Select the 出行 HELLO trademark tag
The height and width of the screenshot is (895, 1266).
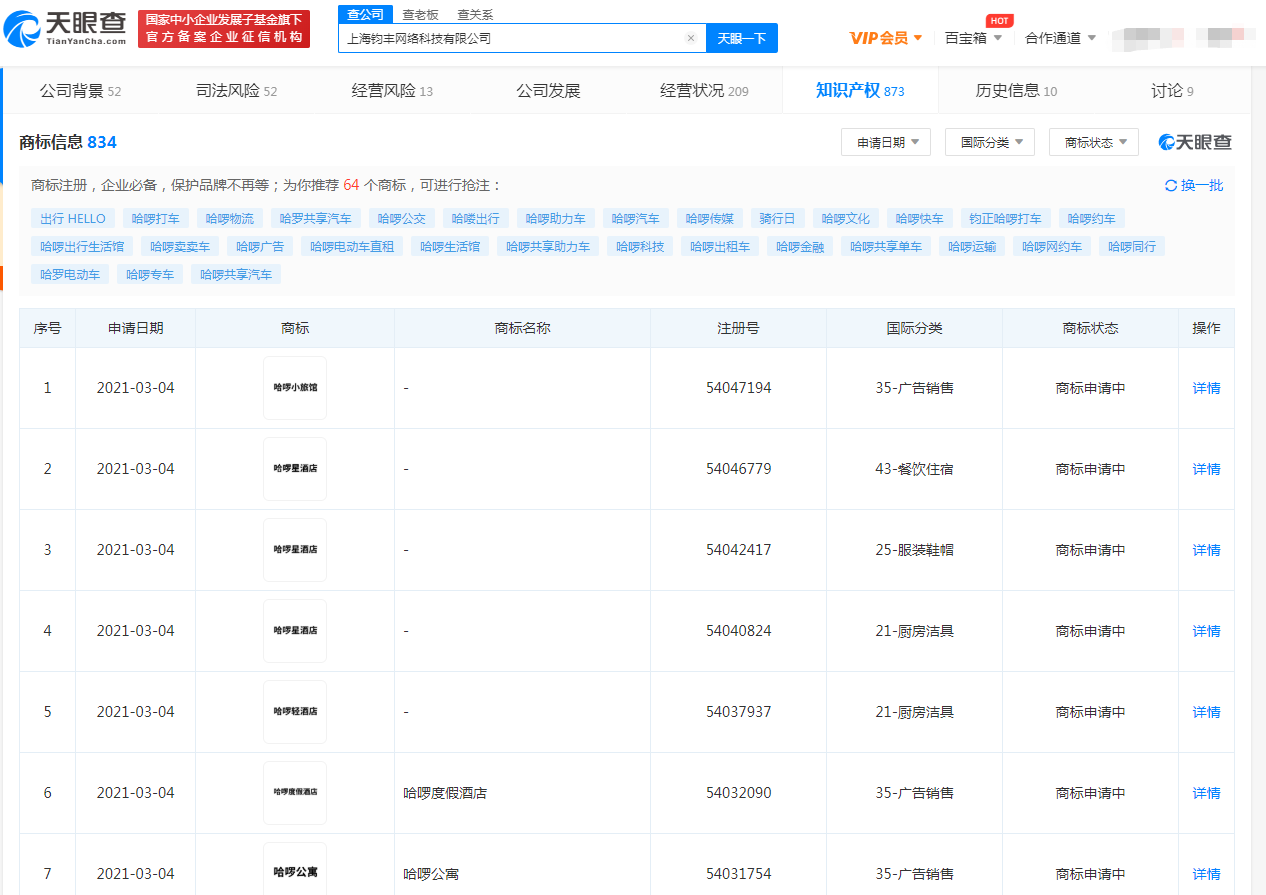73,218
